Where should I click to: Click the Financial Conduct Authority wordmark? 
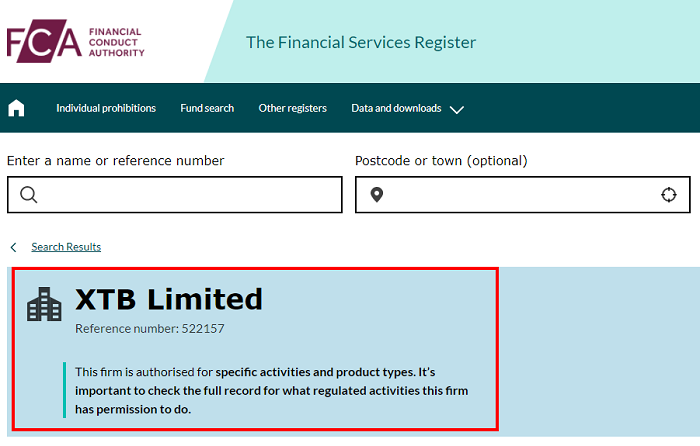pyautogui.click(x=117, y=42)
